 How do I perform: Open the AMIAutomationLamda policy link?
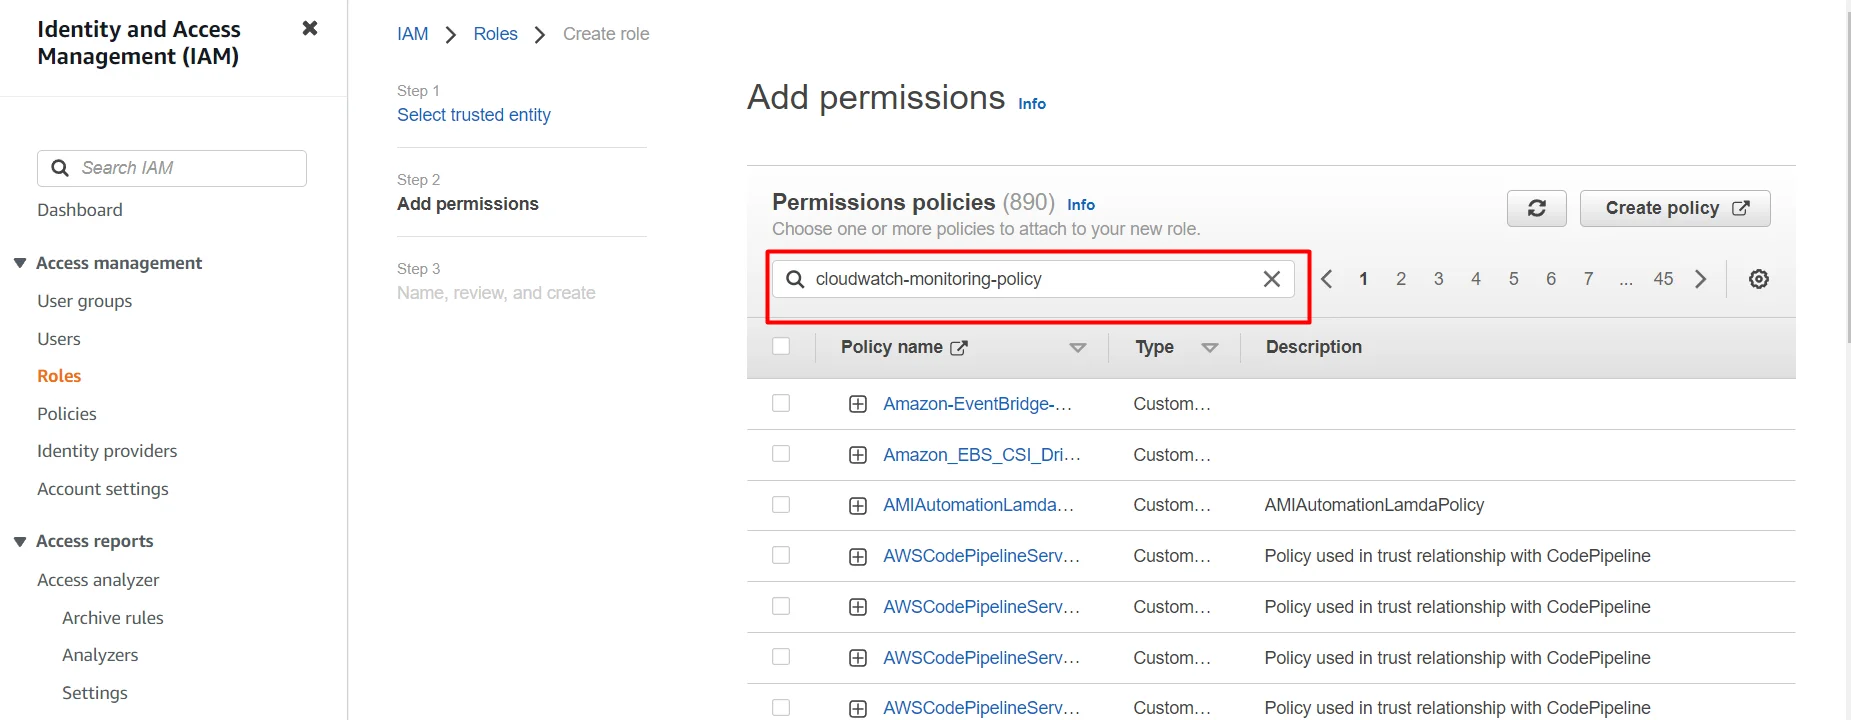(x=978, y=505)
